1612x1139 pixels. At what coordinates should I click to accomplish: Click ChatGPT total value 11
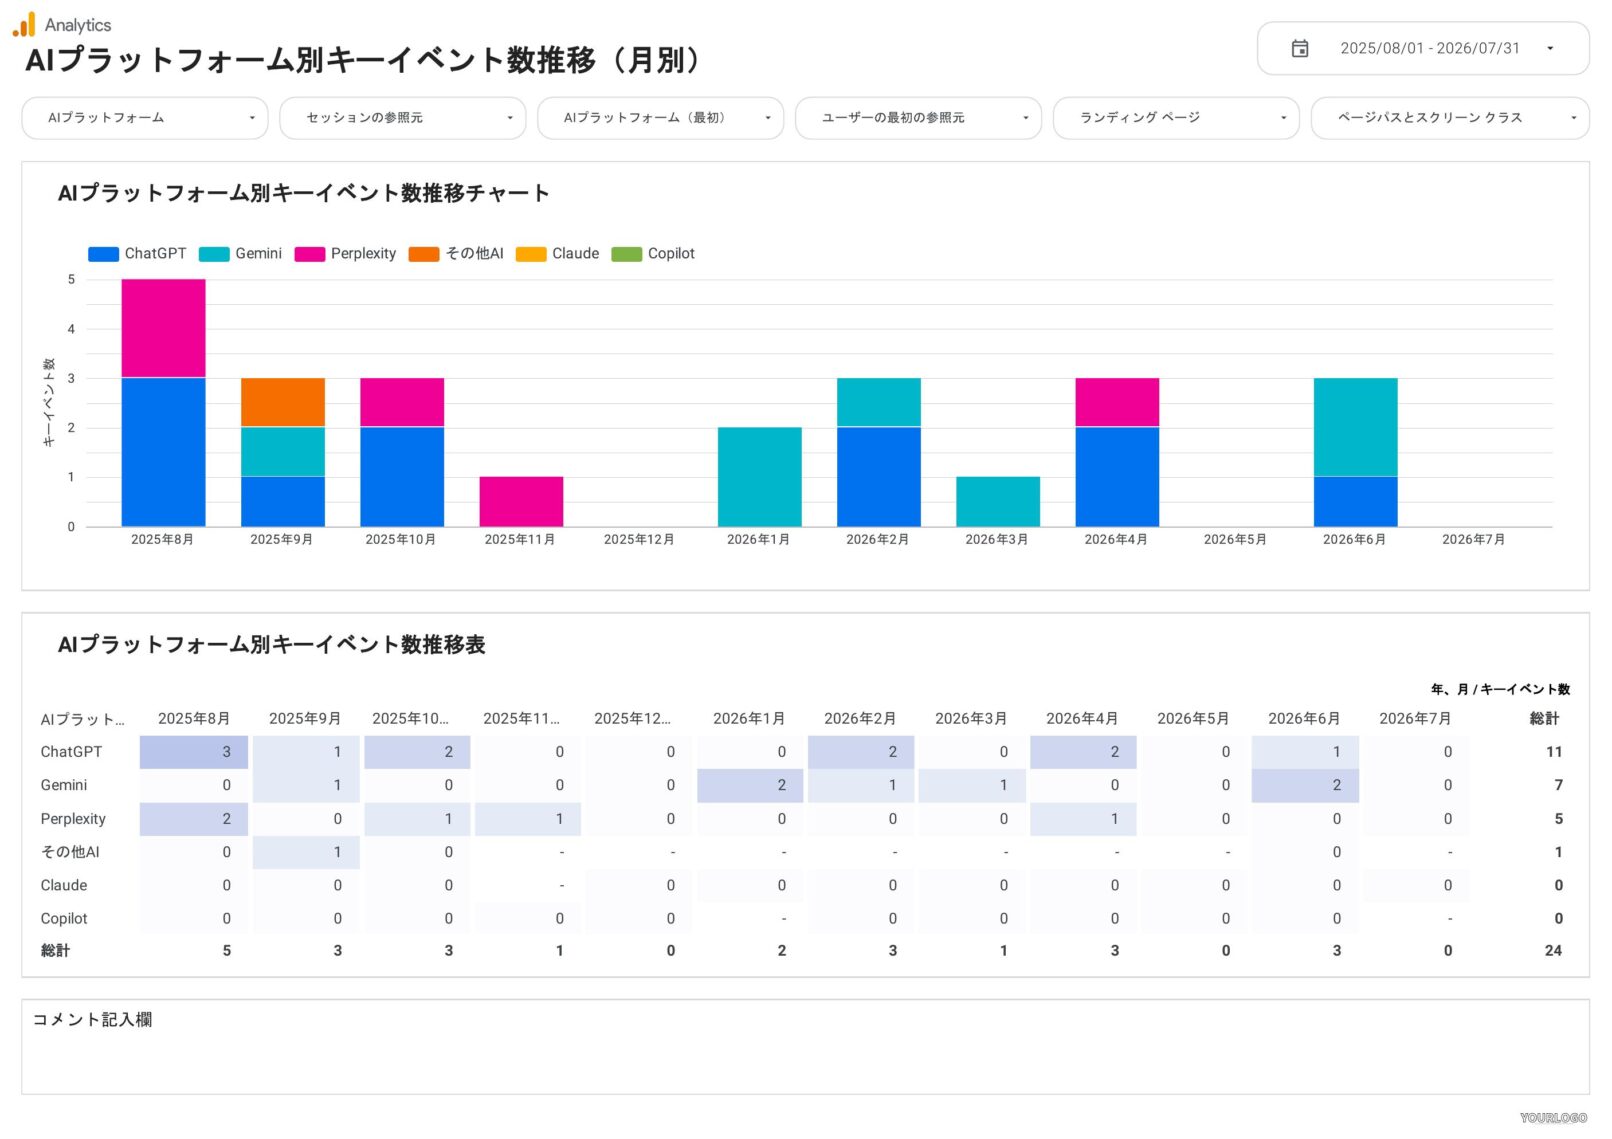pyautogui.click(x=1554, y=752)
